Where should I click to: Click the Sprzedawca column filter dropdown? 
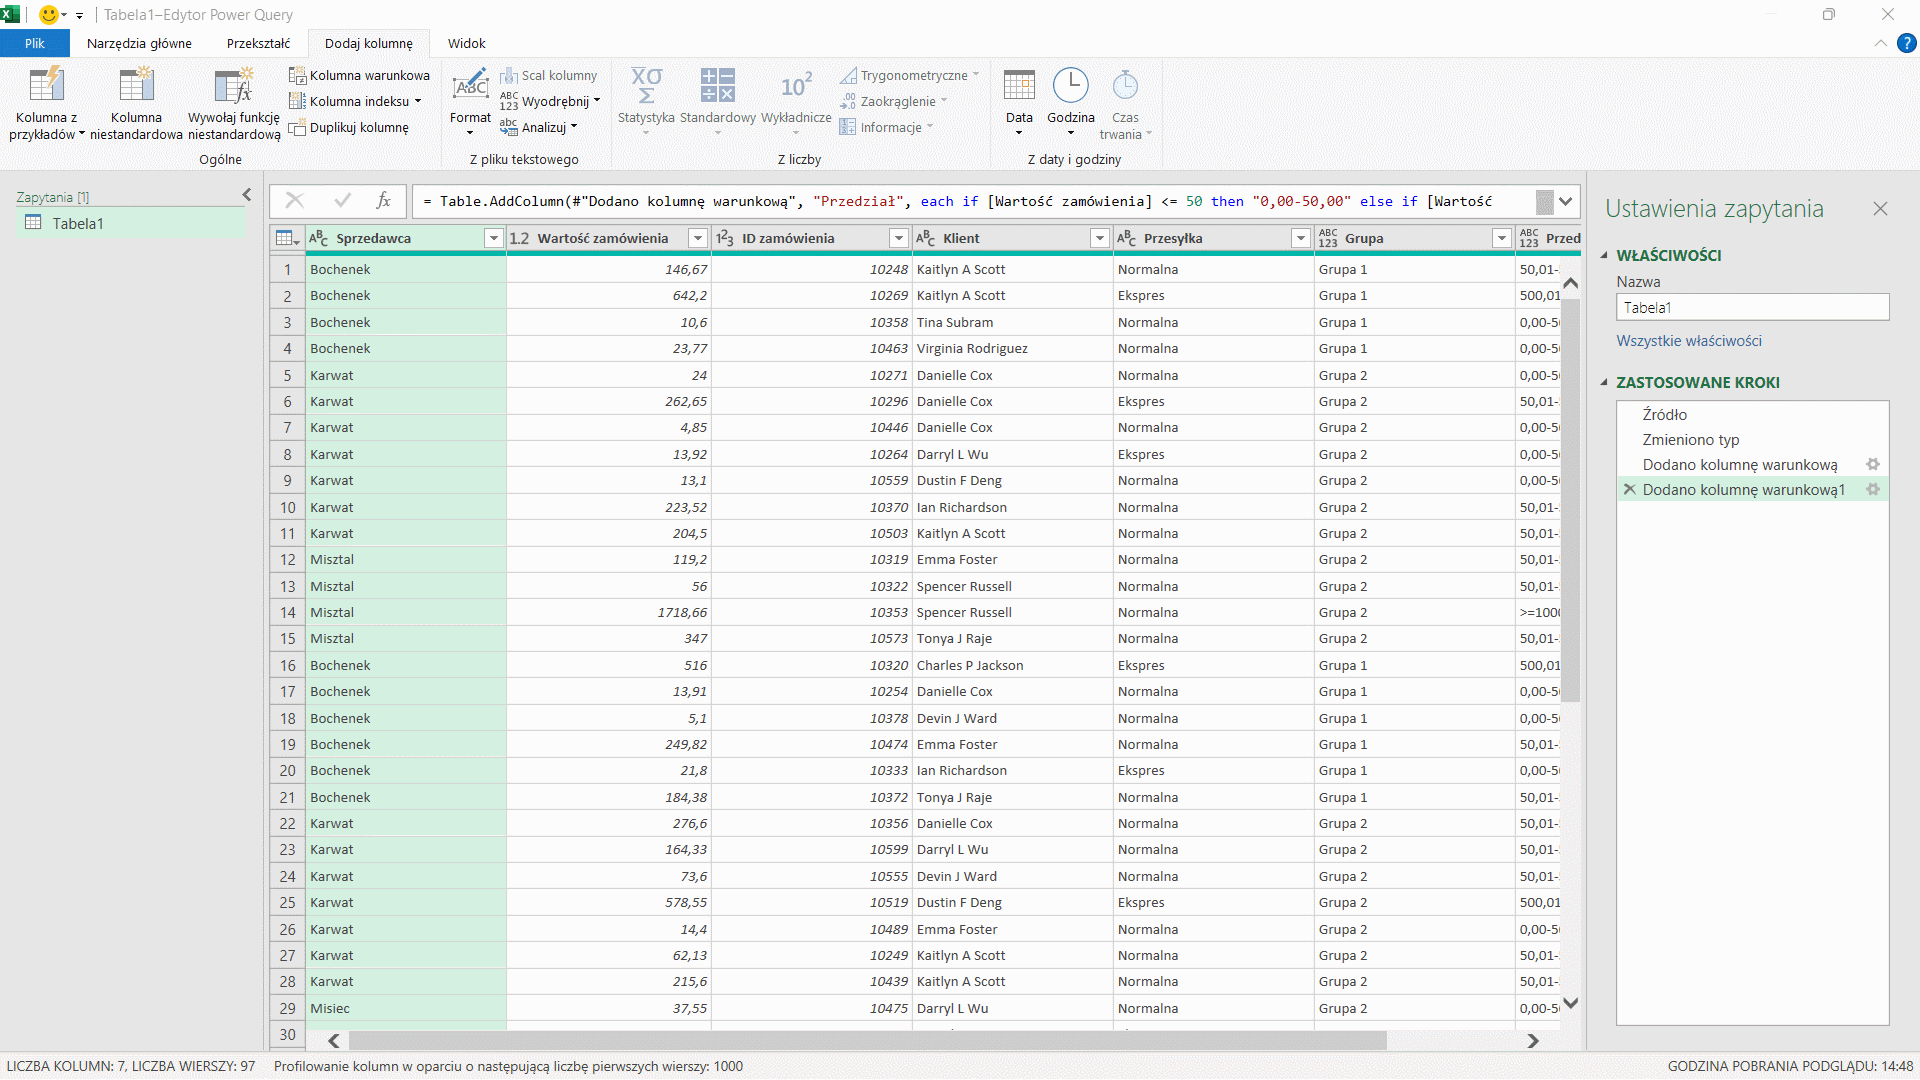(493, 237)
